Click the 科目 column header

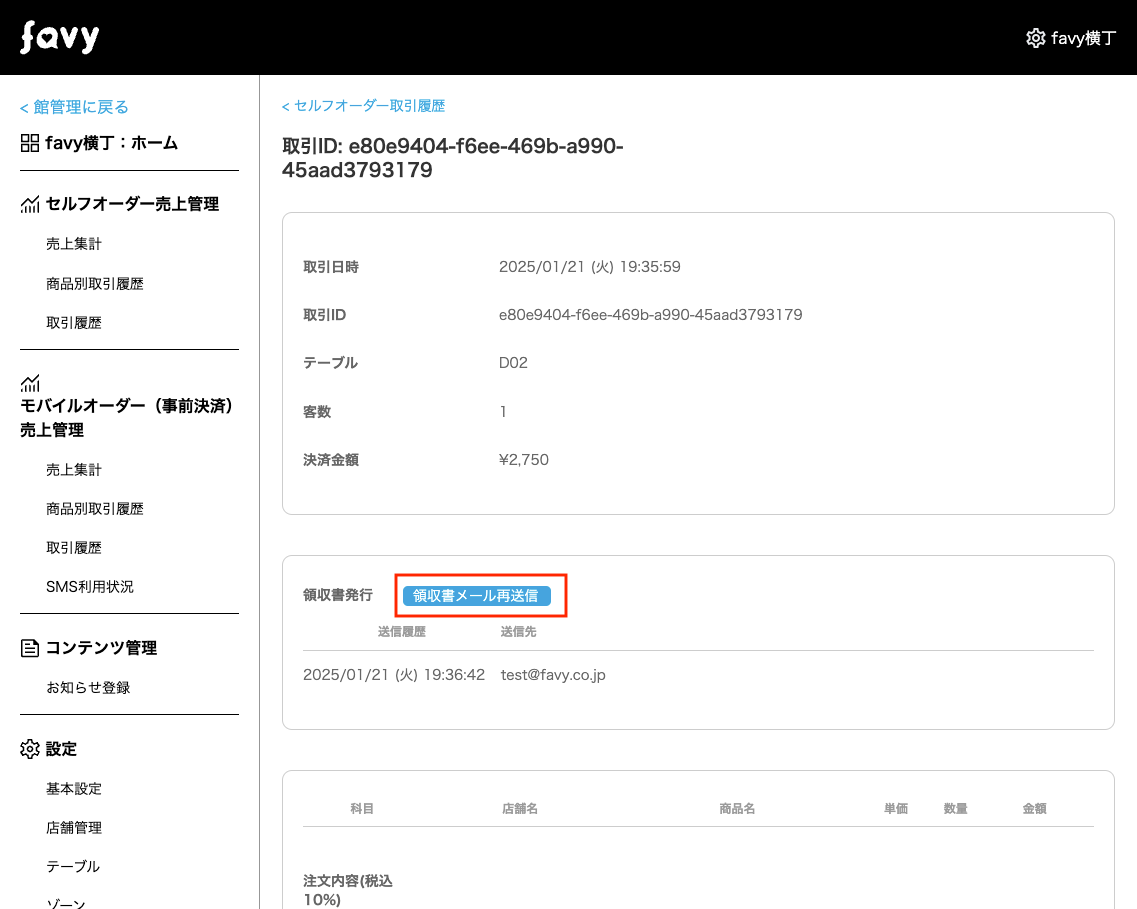pos(362,808)
